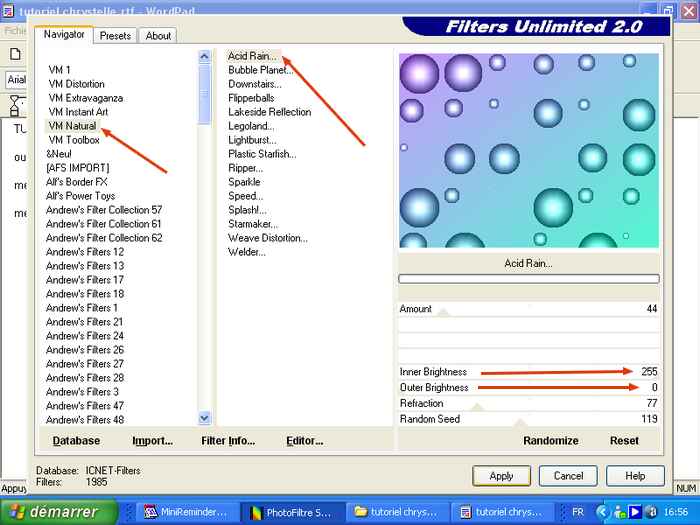Viewport: 700px width, 525px height.
Task: Click the Randomize button
Action: pyautogui.click(x=551, y=441)
